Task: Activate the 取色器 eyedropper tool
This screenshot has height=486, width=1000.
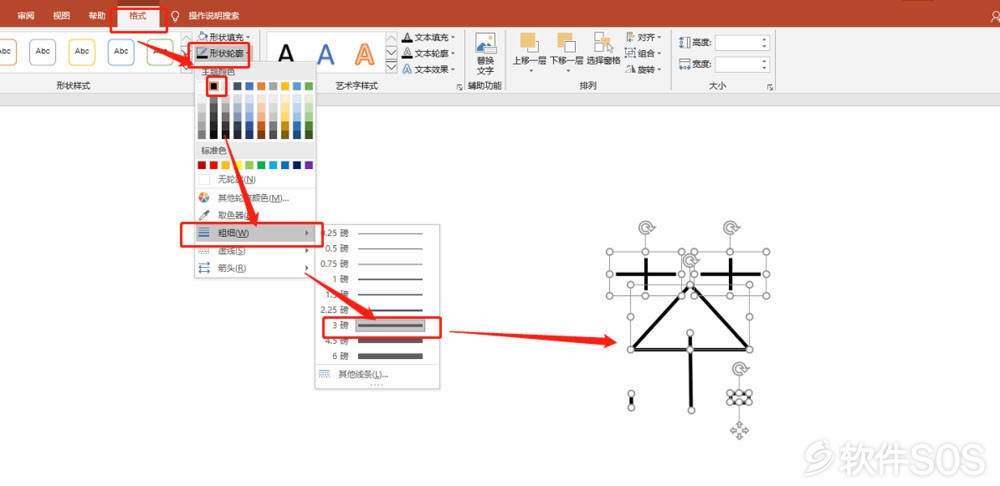Action: (255, 216)
